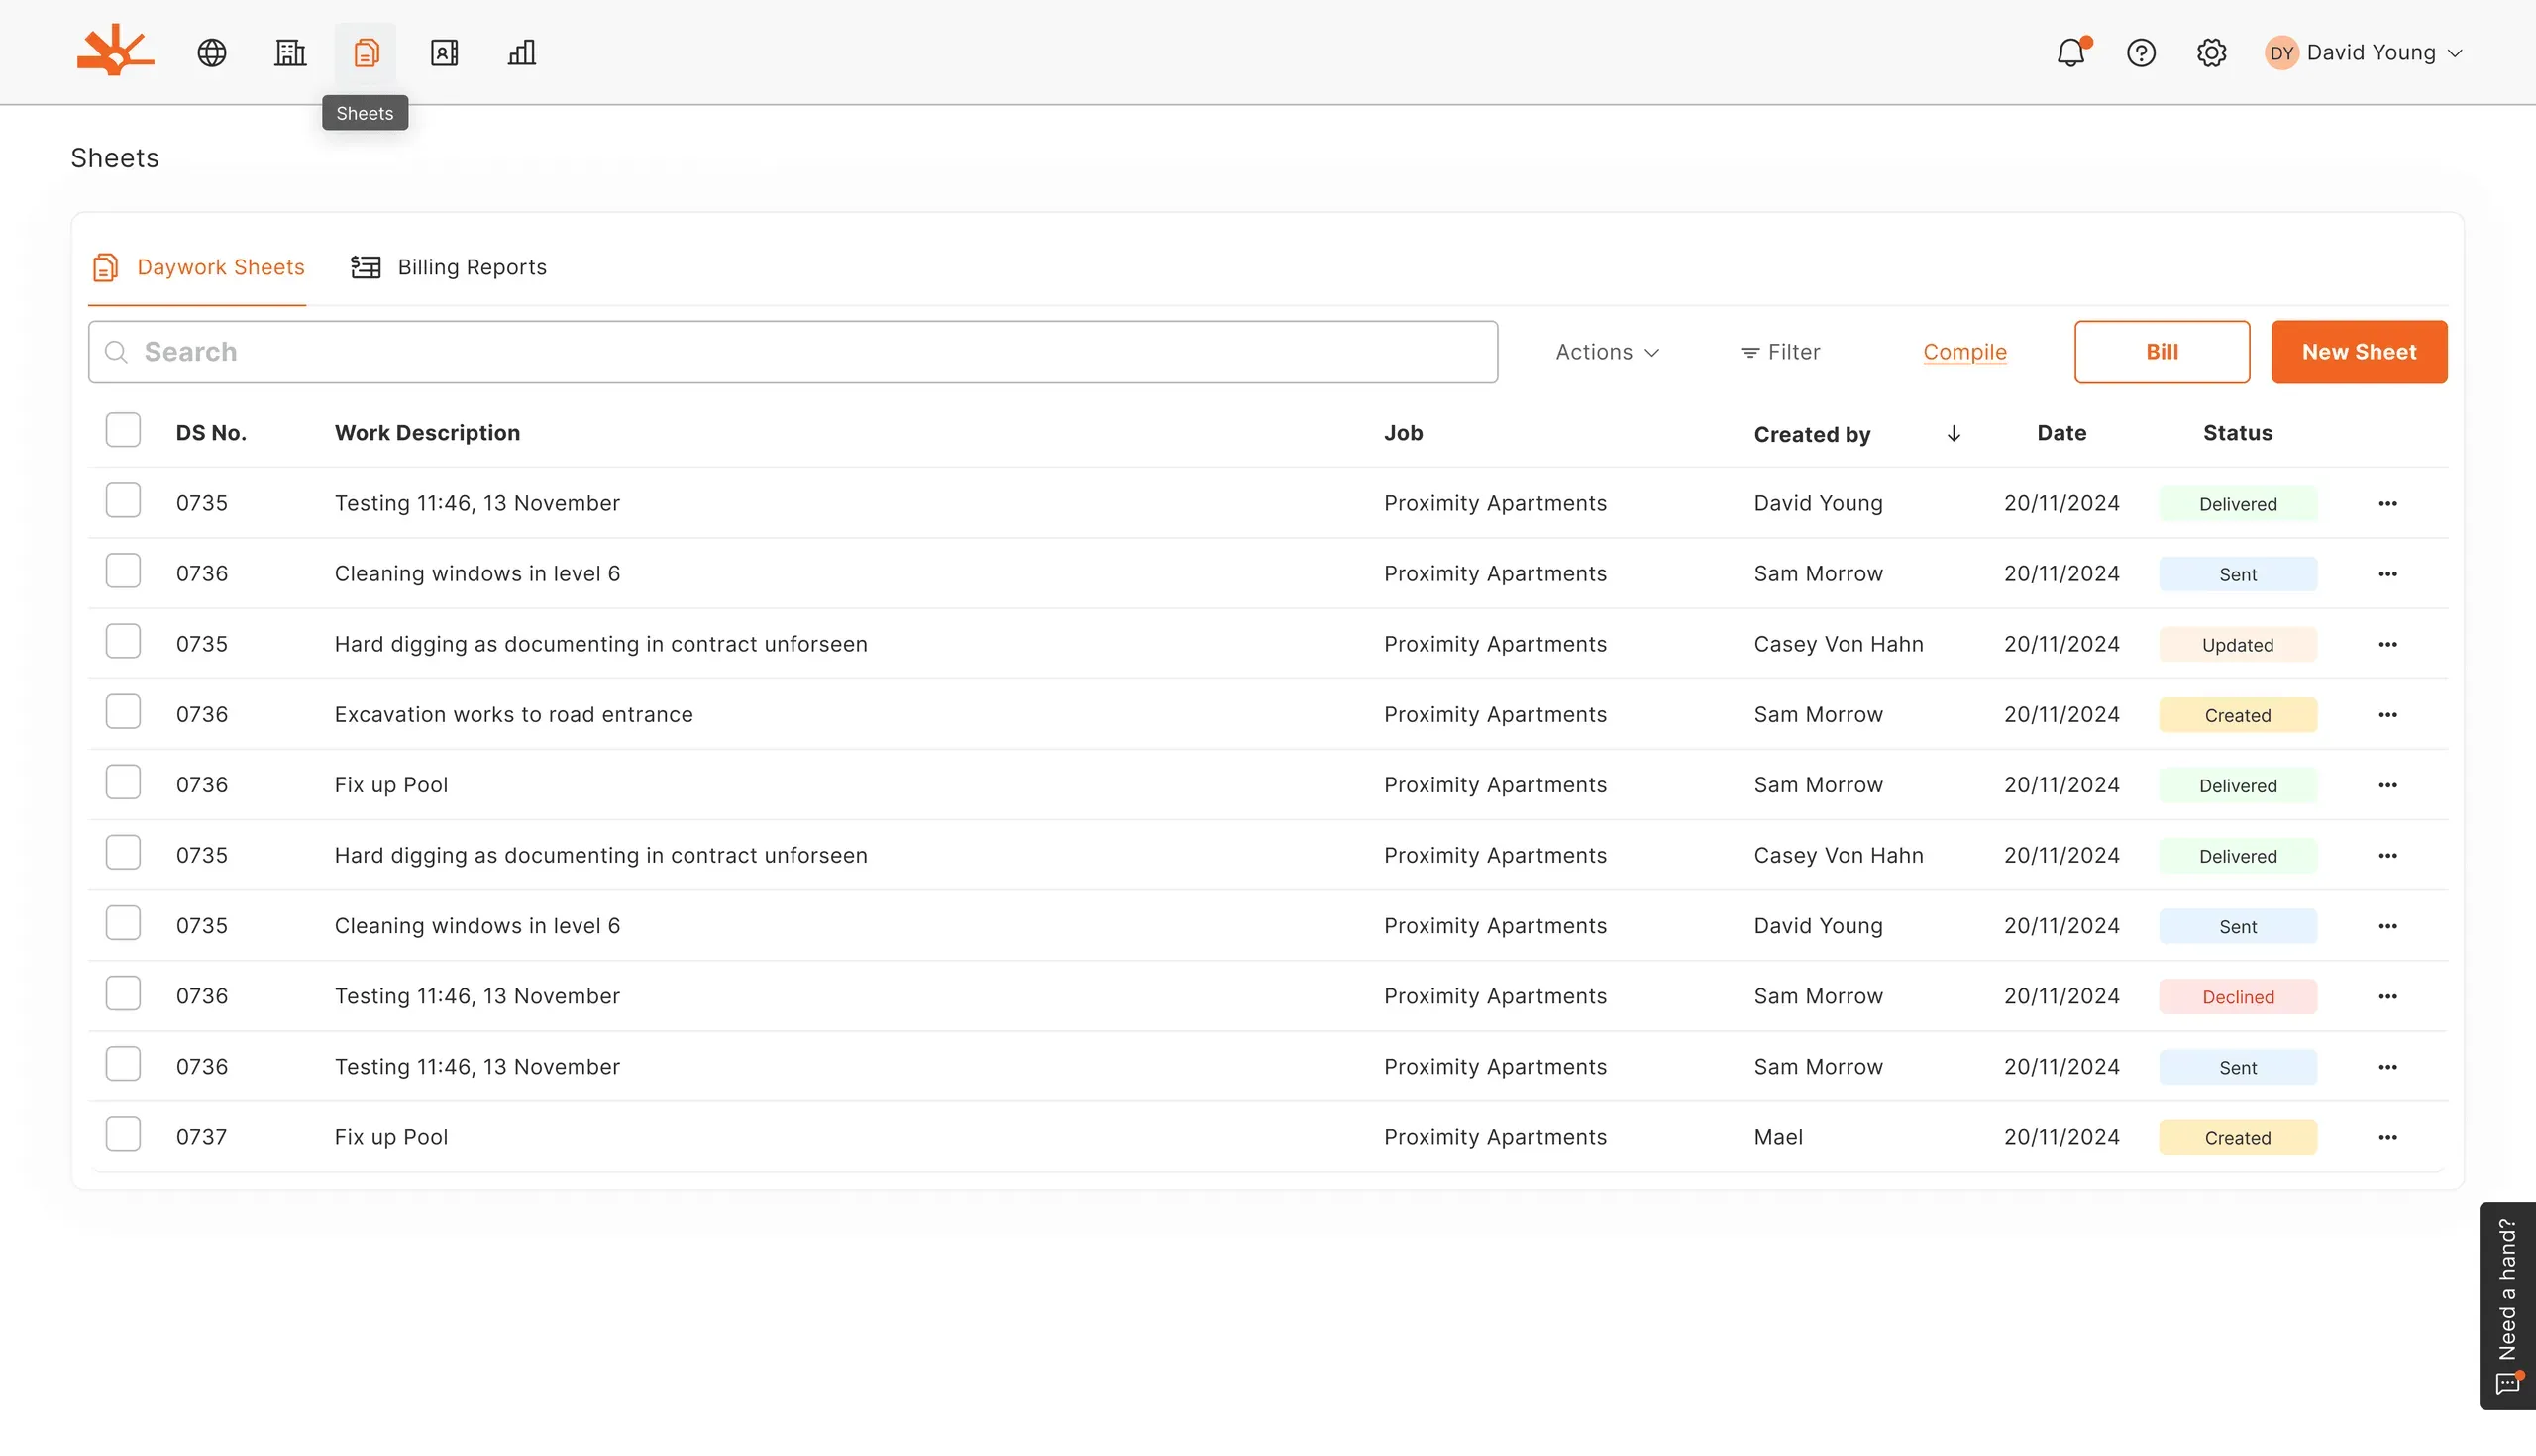Select the Daywork Sheets tab

198,267
